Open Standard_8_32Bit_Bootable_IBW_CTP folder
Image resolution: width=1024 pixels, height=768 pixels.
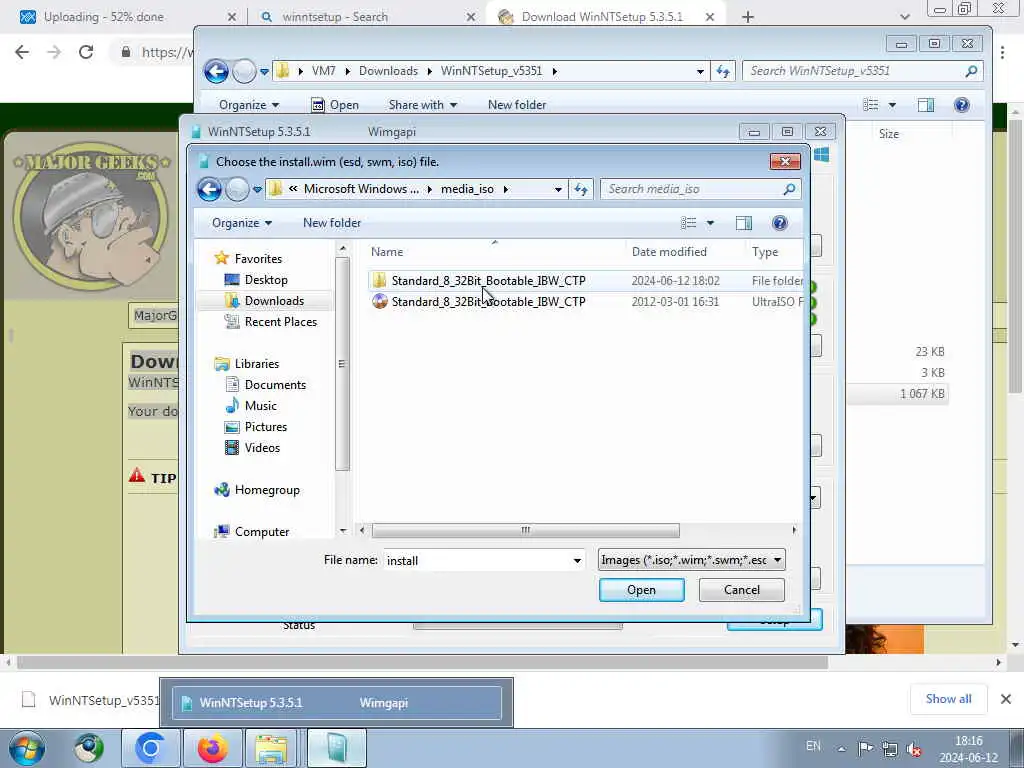(x=488, y=281)
